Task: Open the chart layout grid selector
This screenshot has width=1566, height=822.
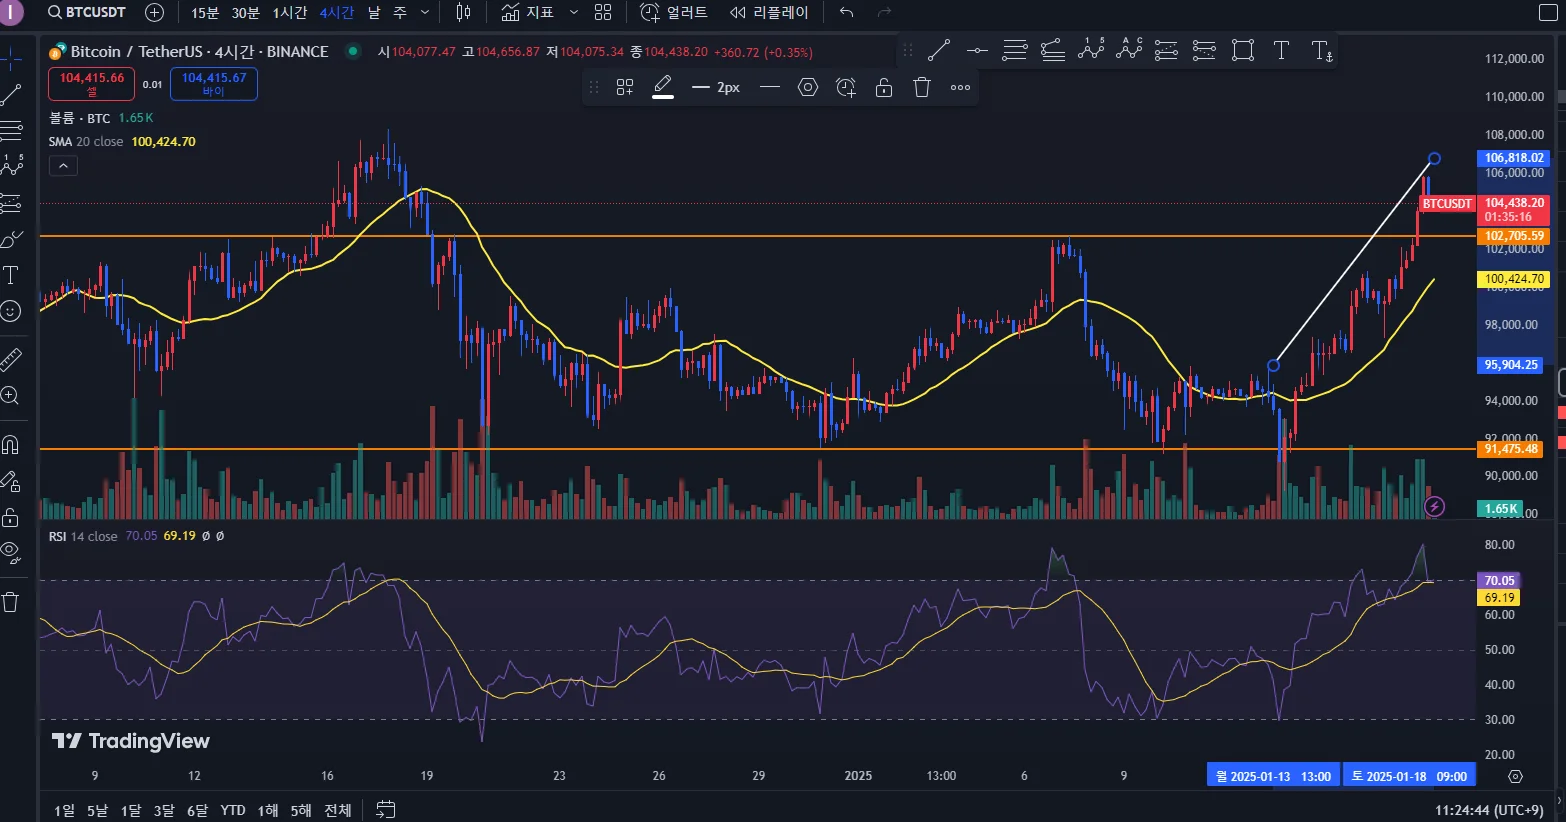Action: click(603, 12)
